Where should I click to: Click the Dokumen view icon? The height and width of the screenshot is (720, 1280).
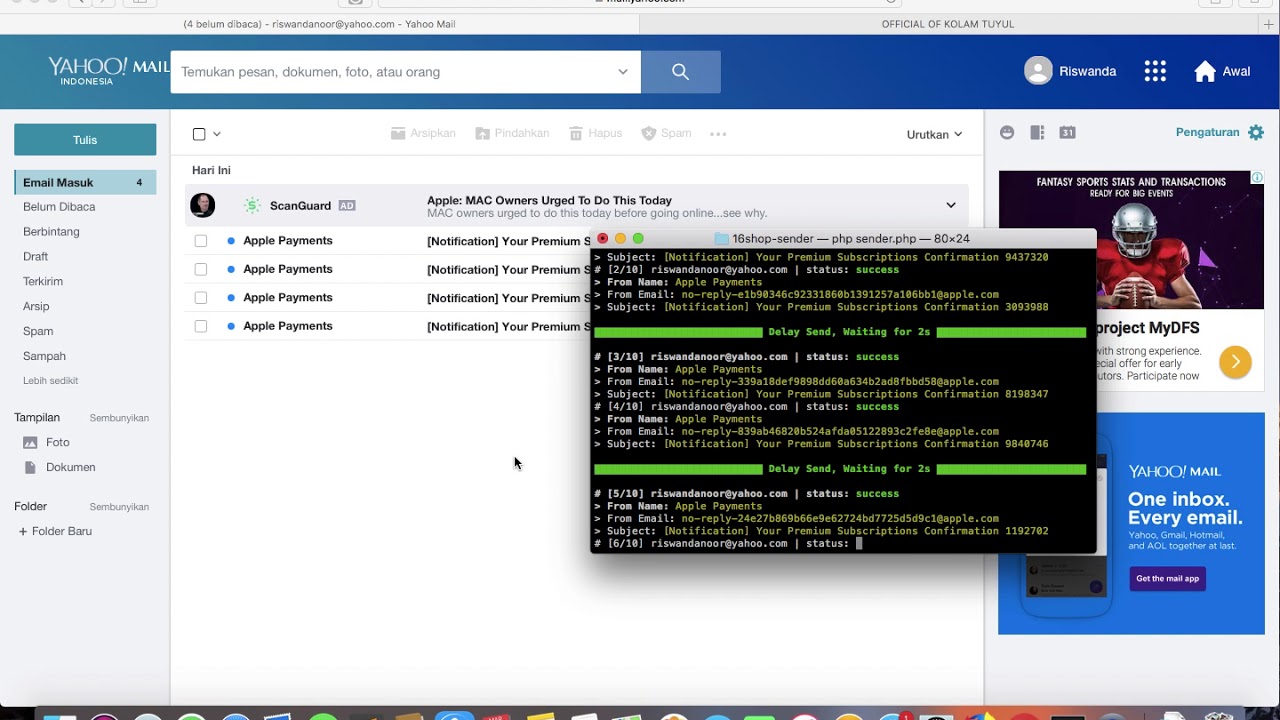click(x=30, y=467)
